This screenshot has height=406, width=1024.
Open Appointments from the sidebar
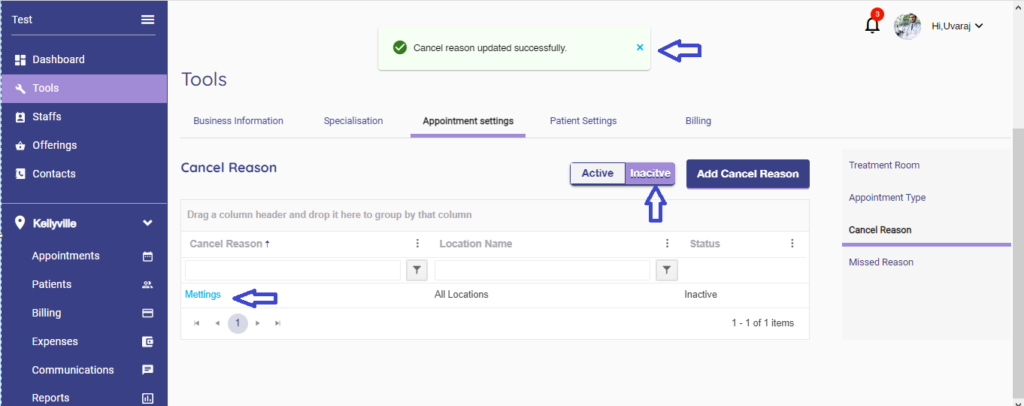pos(66,256)
